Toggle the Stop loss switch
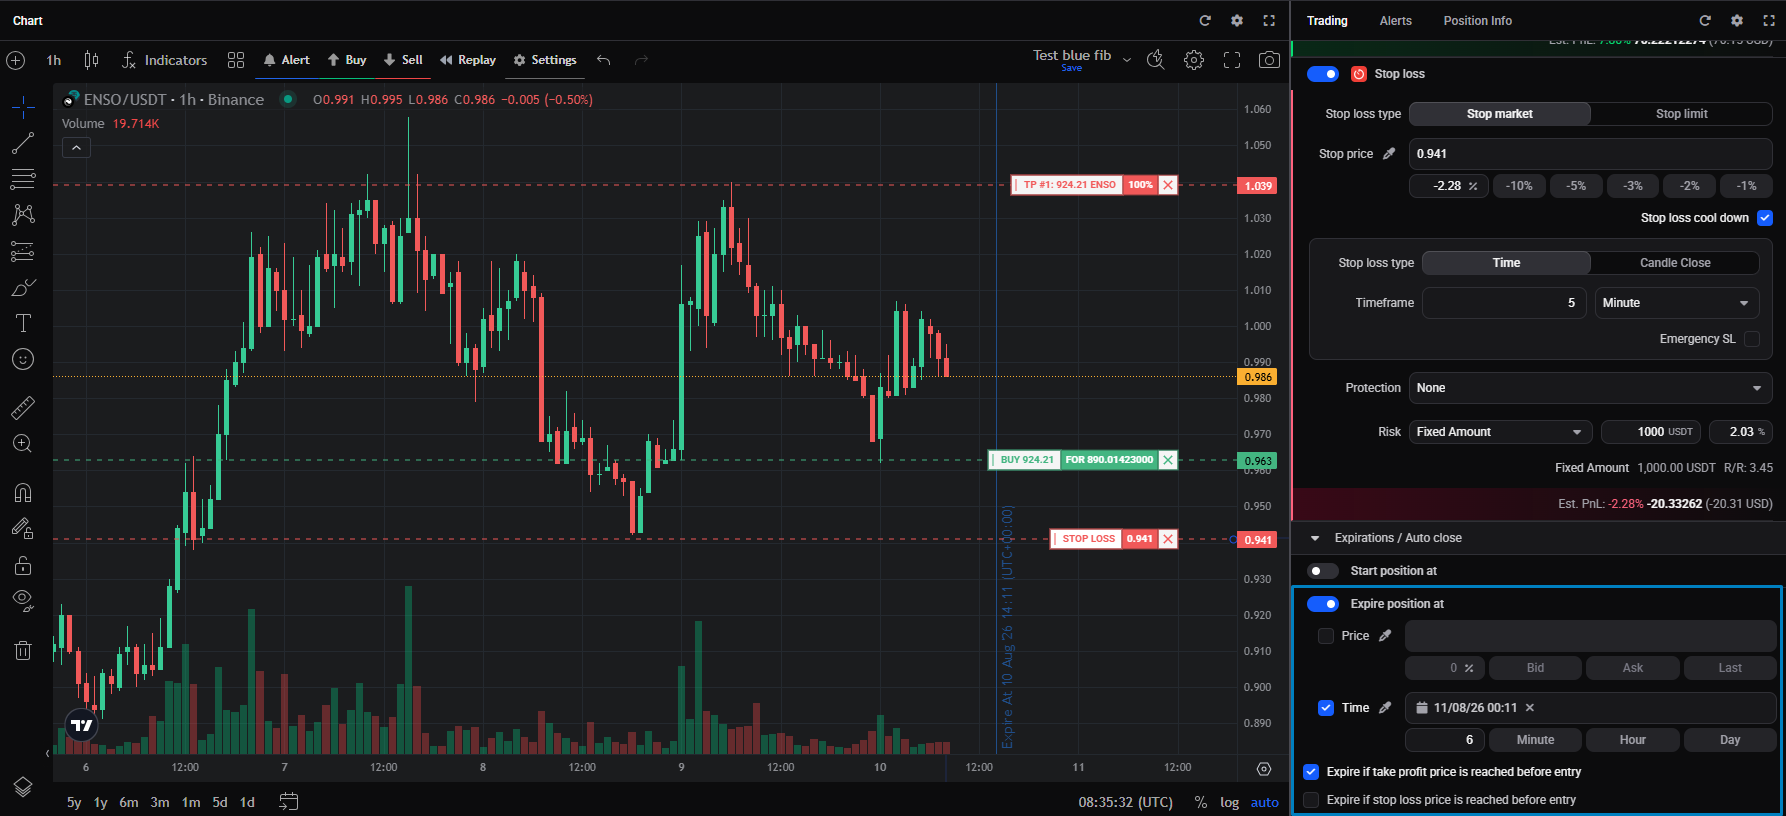The image size is (1786, 816). [1323, 74]
